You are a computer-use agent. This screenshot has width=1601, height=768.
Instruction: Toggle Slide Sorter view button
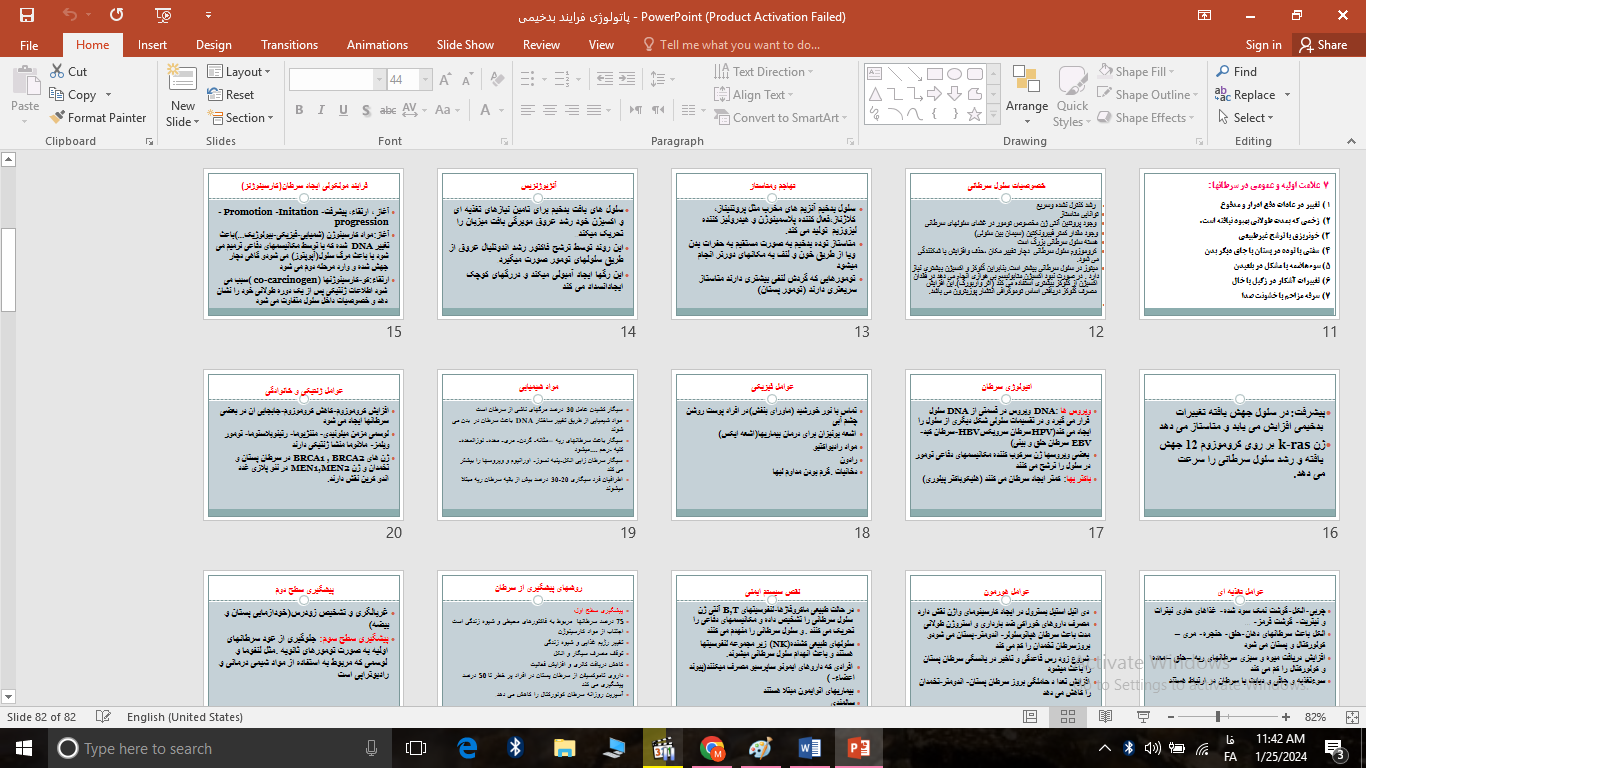pos(1068,717)
